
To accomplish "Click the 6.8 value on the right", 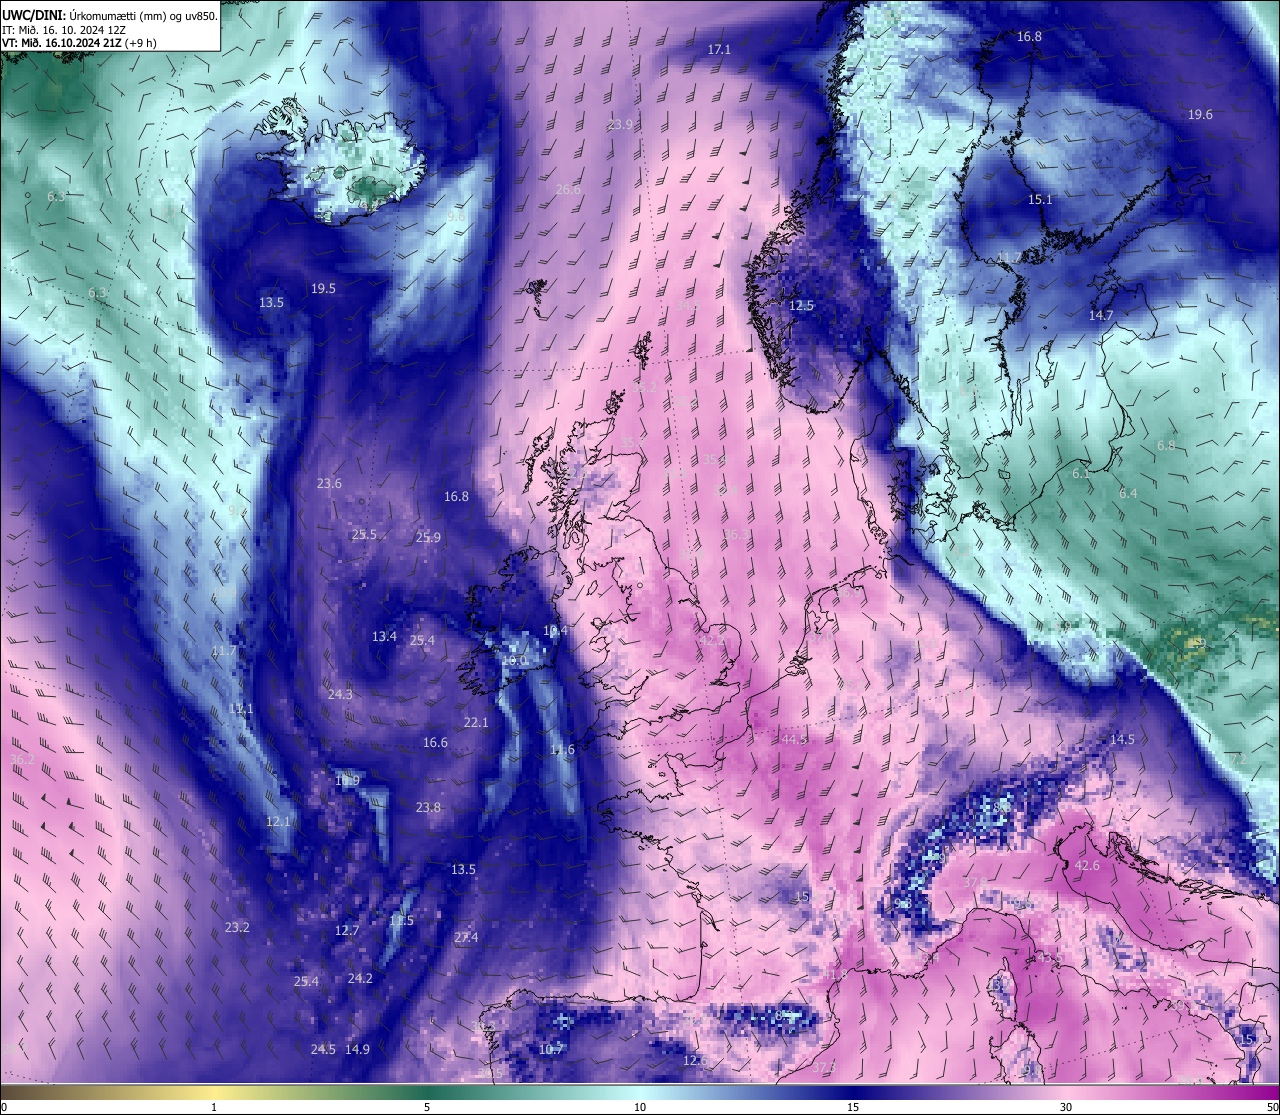I will (1166, 445).
